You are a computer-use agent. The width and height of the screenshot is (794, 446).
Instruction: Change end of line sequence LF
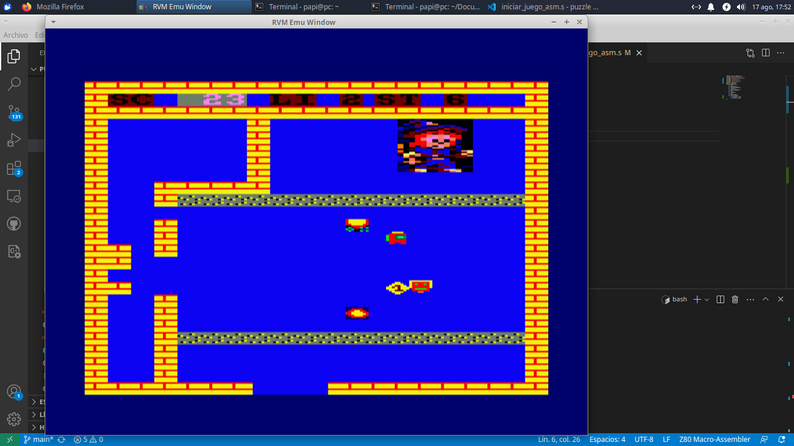(666, 439)
